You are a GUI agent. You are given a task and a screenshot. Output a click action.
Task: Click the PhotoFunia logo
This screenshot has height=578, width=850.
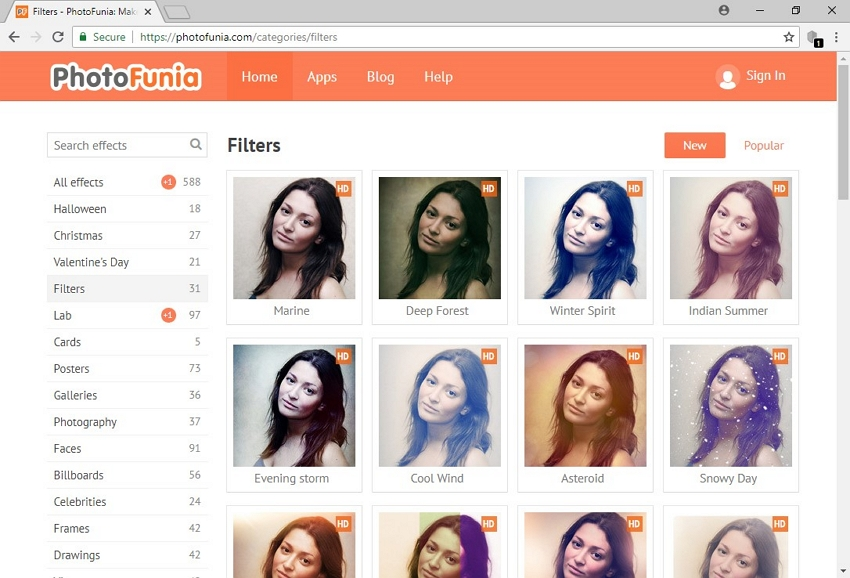tap(125, 76)
